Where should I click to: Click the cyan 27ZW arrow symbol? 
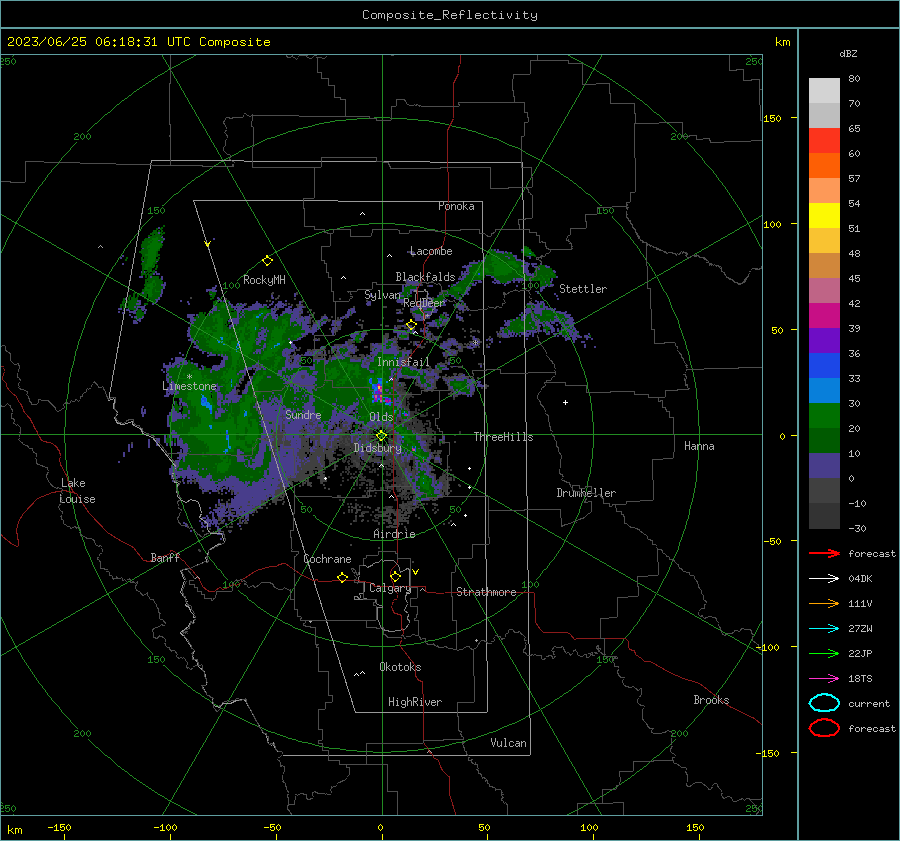click(x=824, y=629)
